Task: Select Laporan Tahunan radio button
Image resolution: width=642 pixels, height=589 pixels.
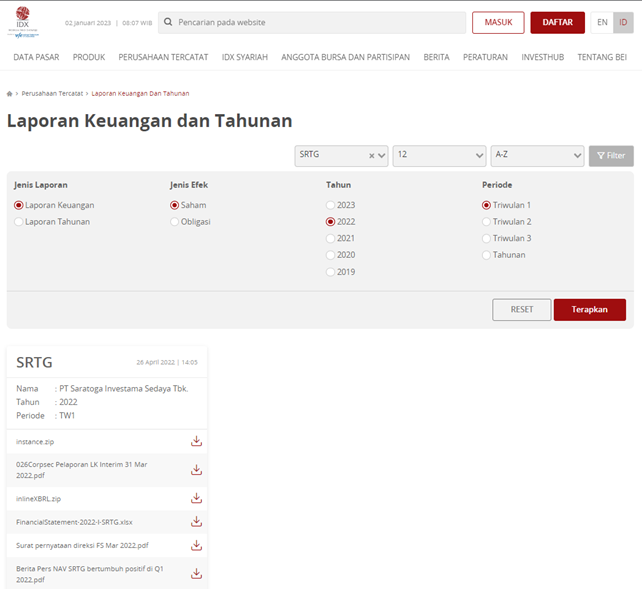Action: 18,222
